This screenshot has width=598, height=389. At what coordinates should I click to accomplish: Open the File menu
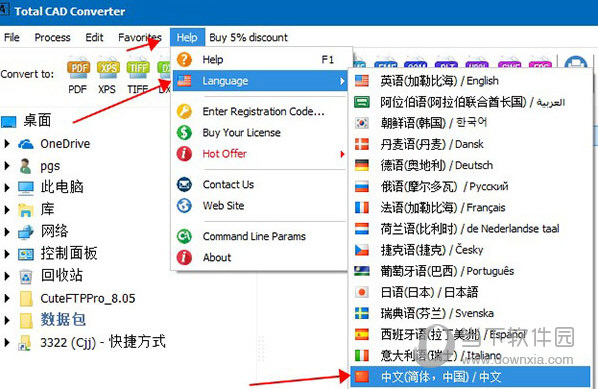11,37
